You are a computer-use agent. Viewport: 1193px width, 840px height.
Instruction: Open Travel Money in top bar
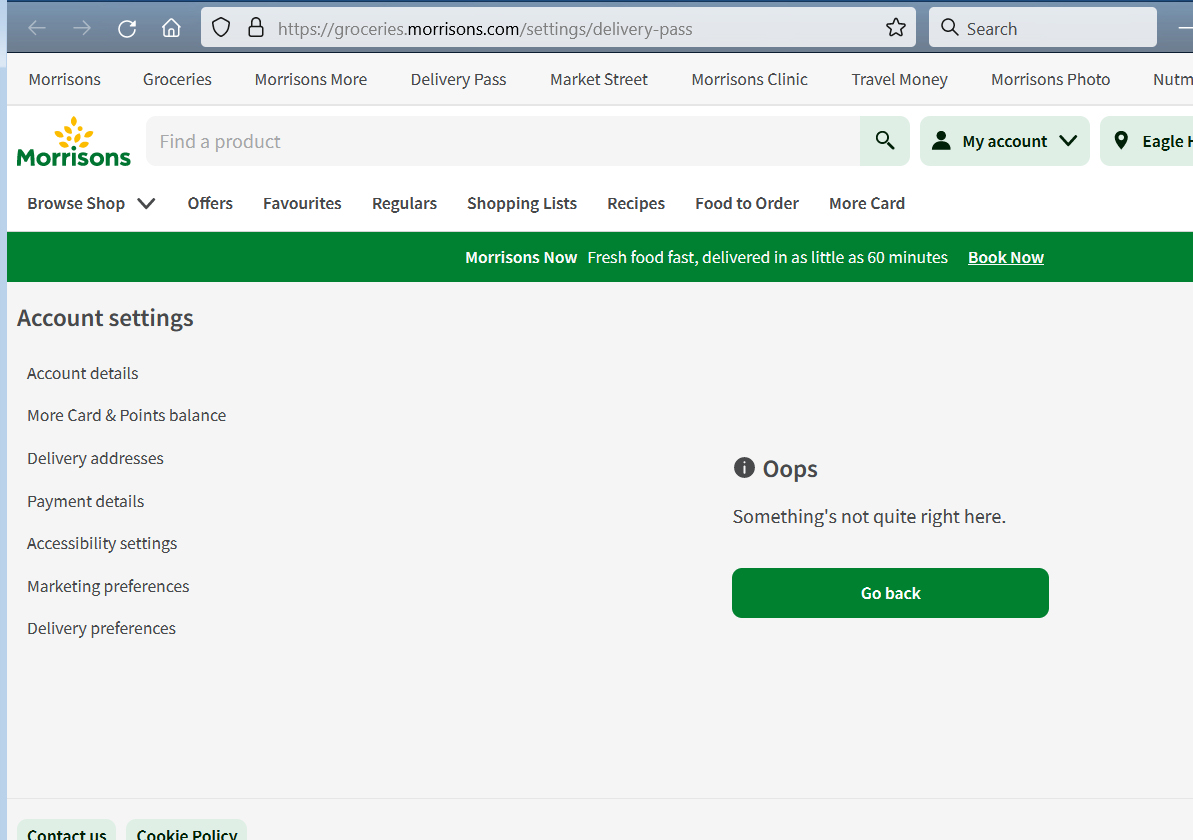point(899,79)
